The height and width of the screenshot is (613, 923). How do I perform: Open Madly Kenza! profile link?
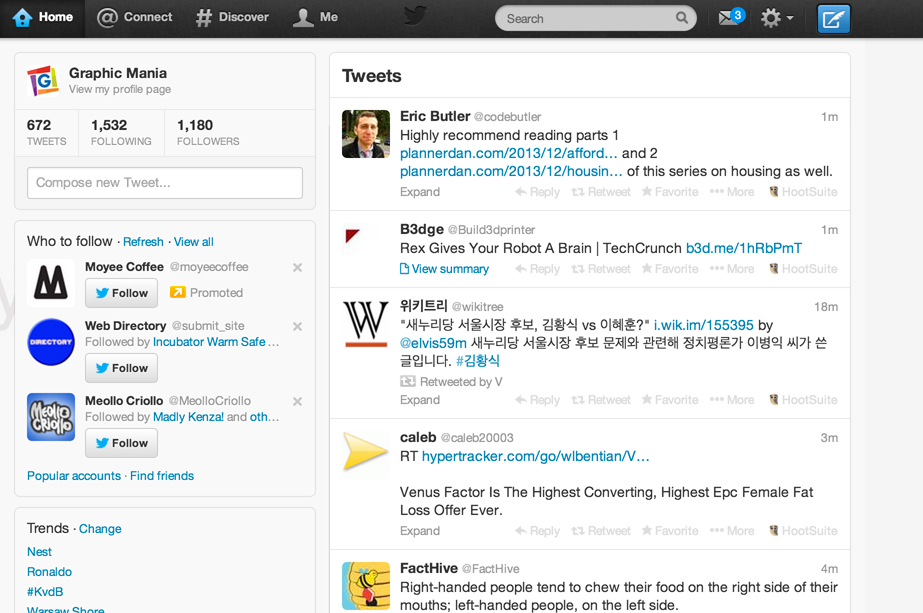click(x=188, y=417)
